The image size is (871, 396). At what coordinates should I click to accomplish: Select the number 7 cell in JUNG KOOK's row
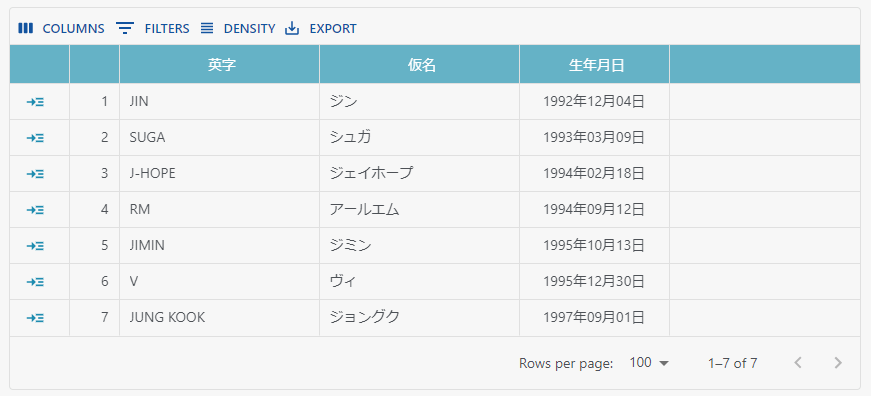(x=94, y=318)
